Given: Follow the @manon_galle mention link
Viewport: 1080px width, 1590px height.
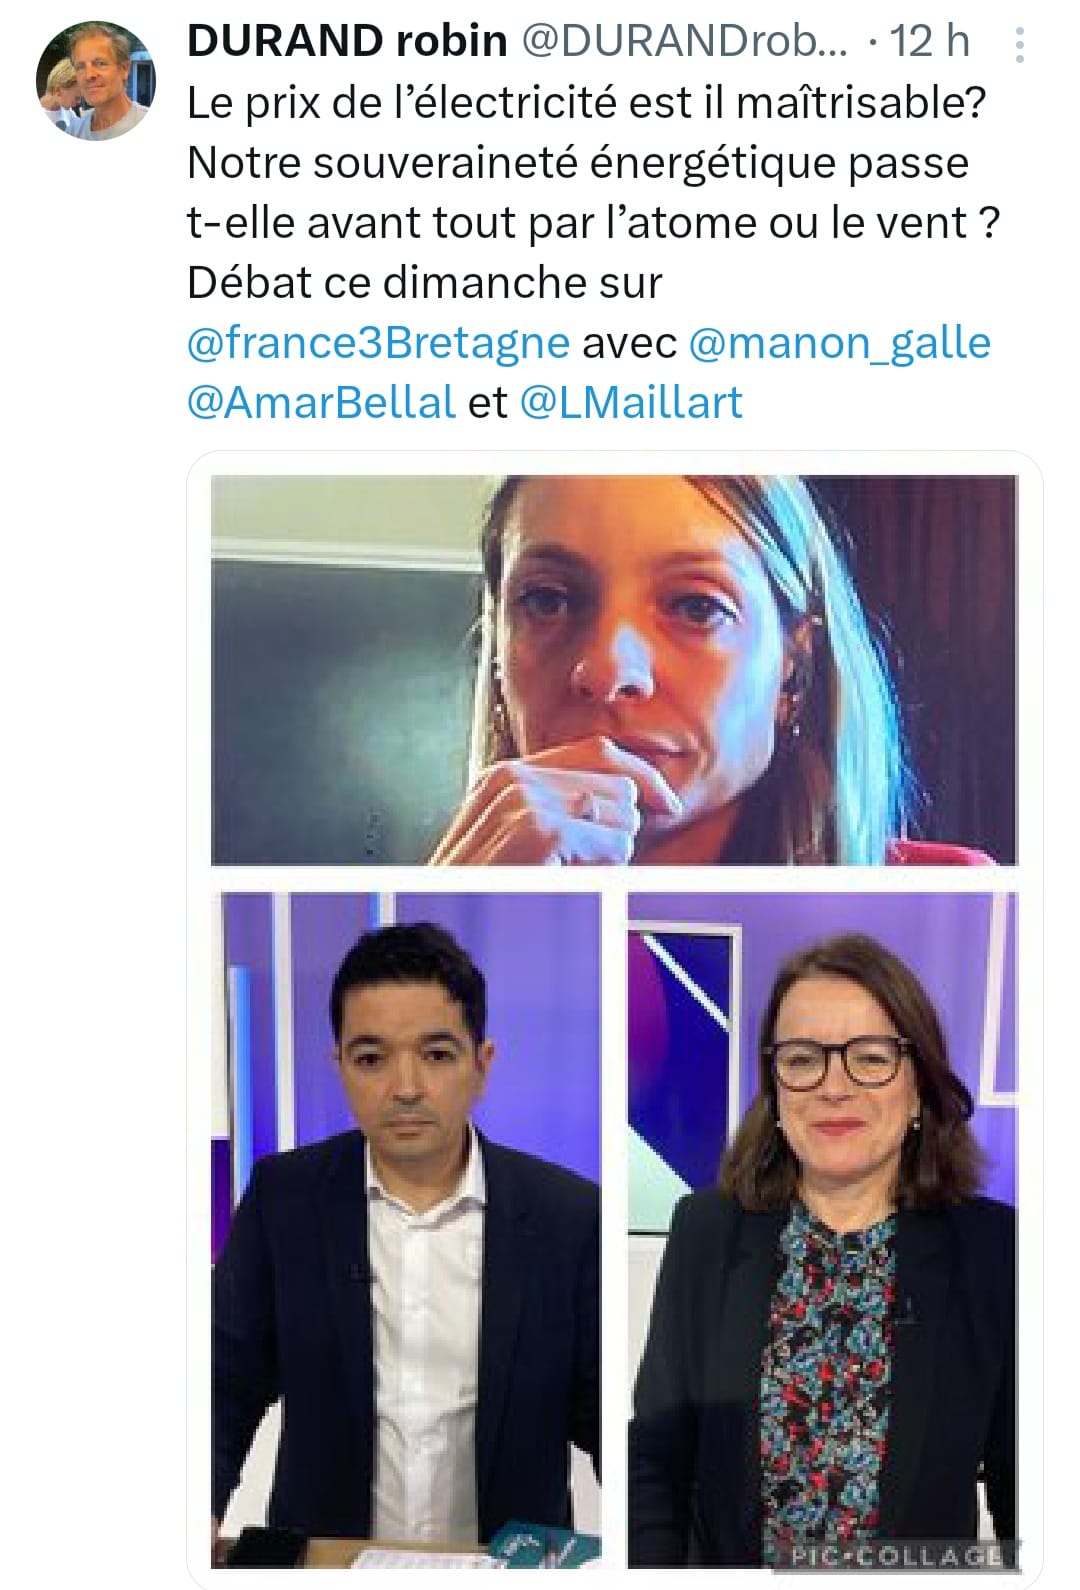Looking at the screenshot, I should [840, 343].
